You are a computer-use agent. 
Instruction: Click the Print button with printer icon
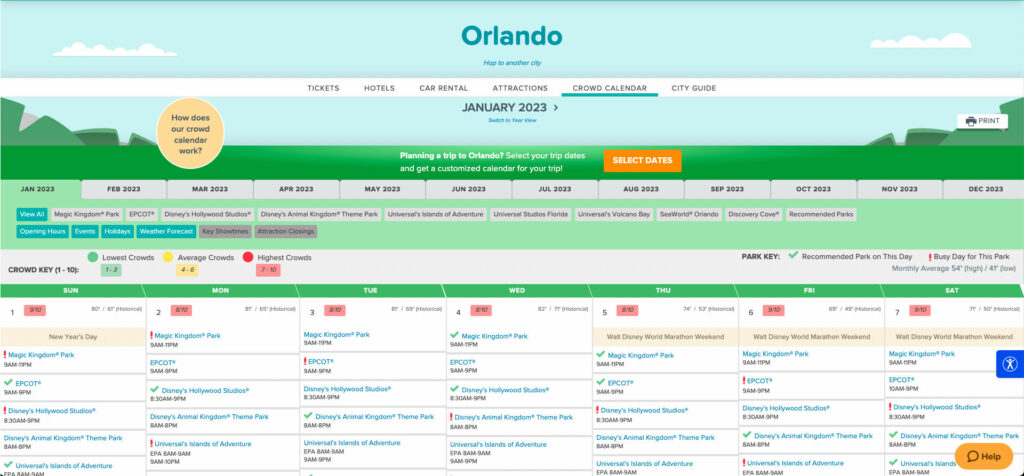pyautogui.click(x=982, y=121)
